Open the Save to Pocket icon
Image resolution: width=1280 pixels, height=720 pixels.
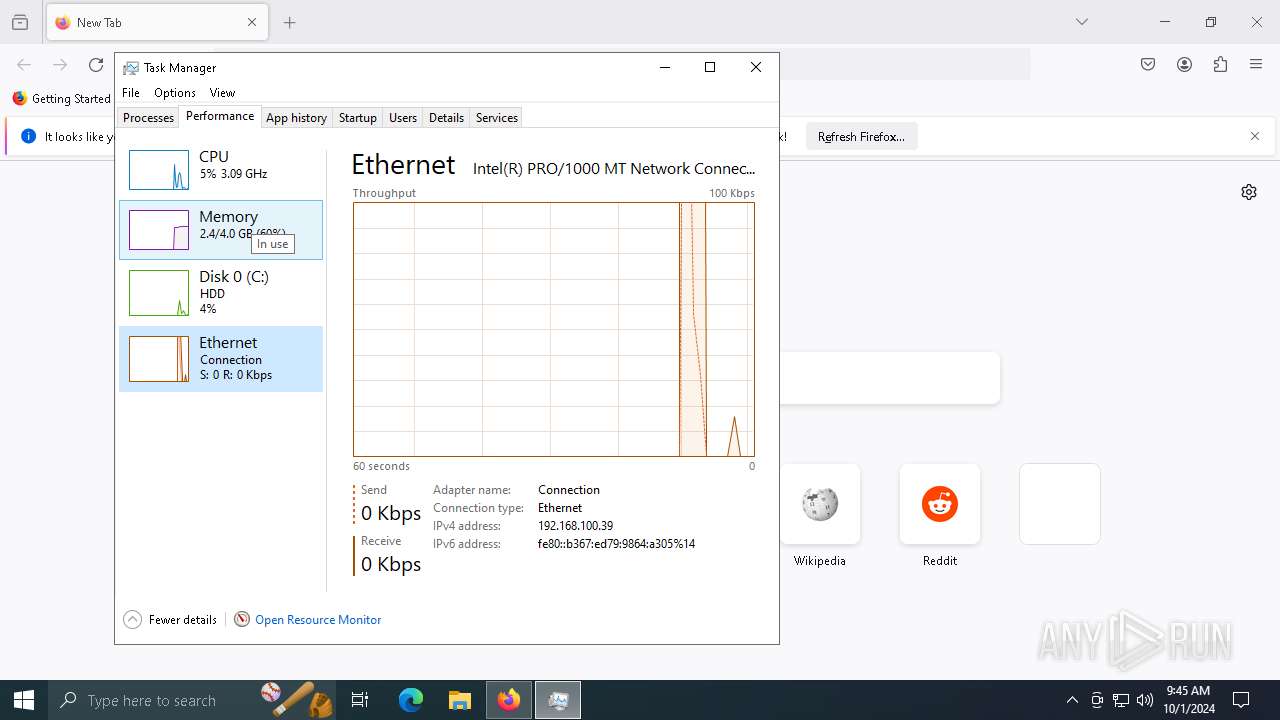click(1148, 65)
